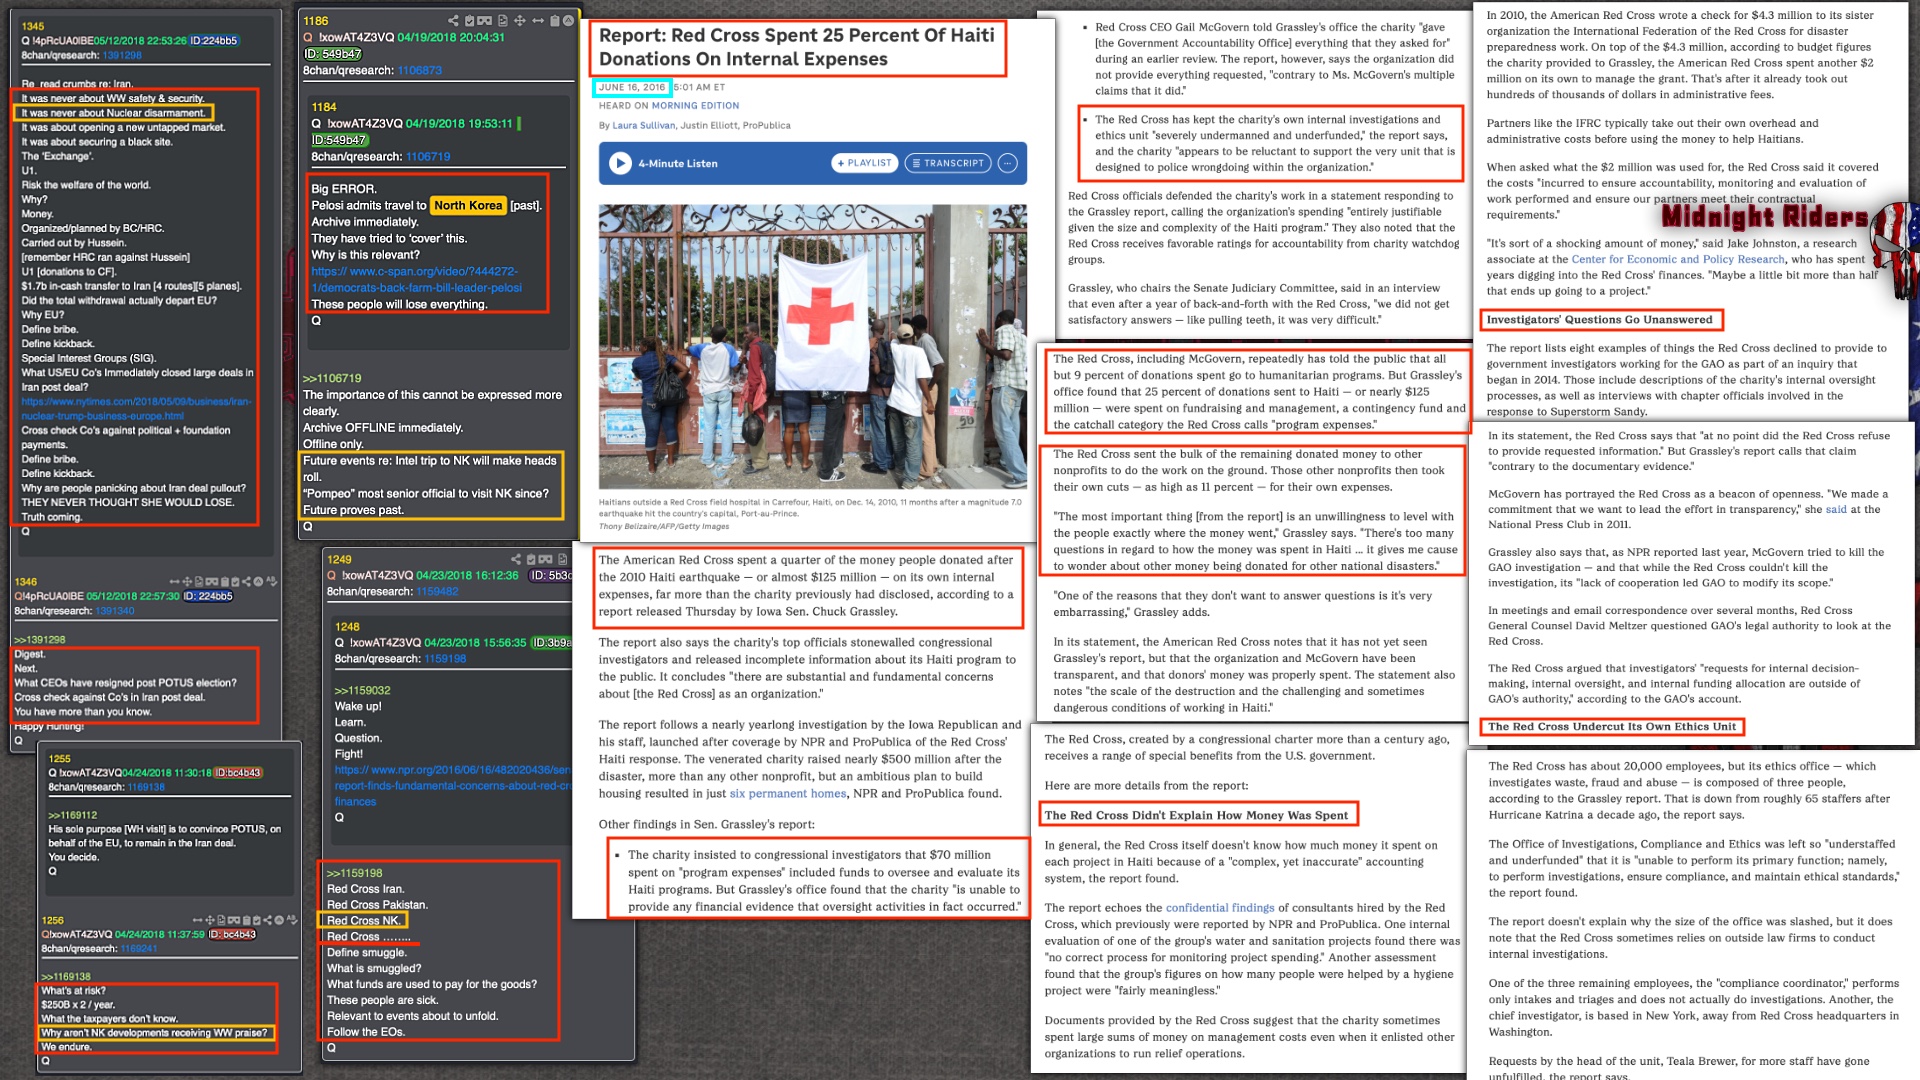Click the goggles icon on post 1256
The height and width of the screenshot is (1080, 1920).
coord(234,920)
